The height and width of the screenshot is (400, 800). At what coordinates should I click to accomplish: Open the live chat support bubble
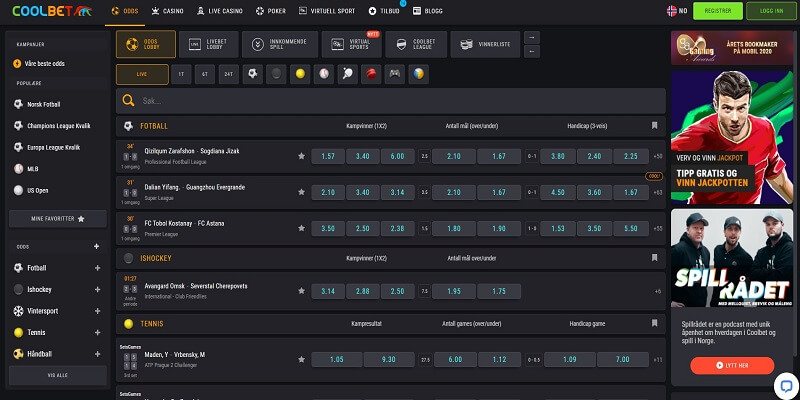[x=786, y=386]
